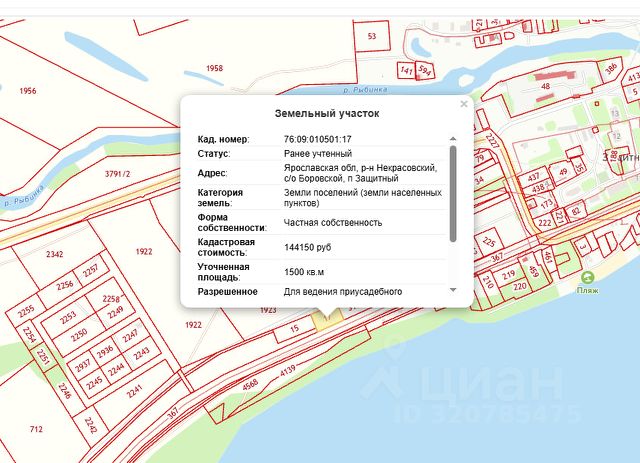Select parcel 712 on the map

(x=36, y=429)
